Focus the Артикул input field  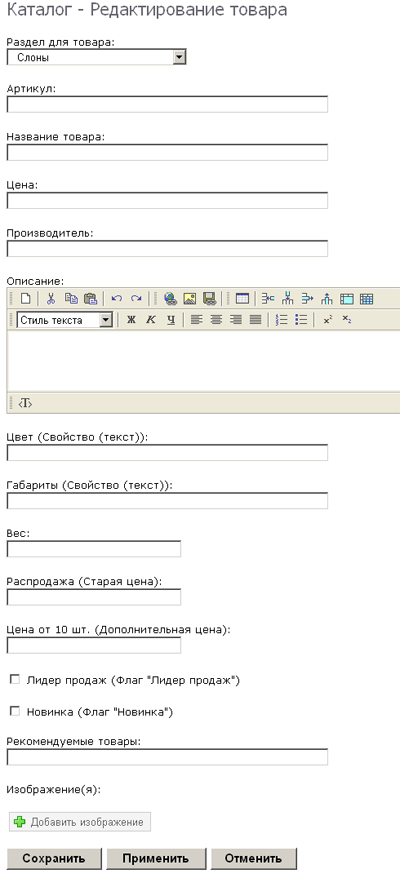tap(167, 105)
